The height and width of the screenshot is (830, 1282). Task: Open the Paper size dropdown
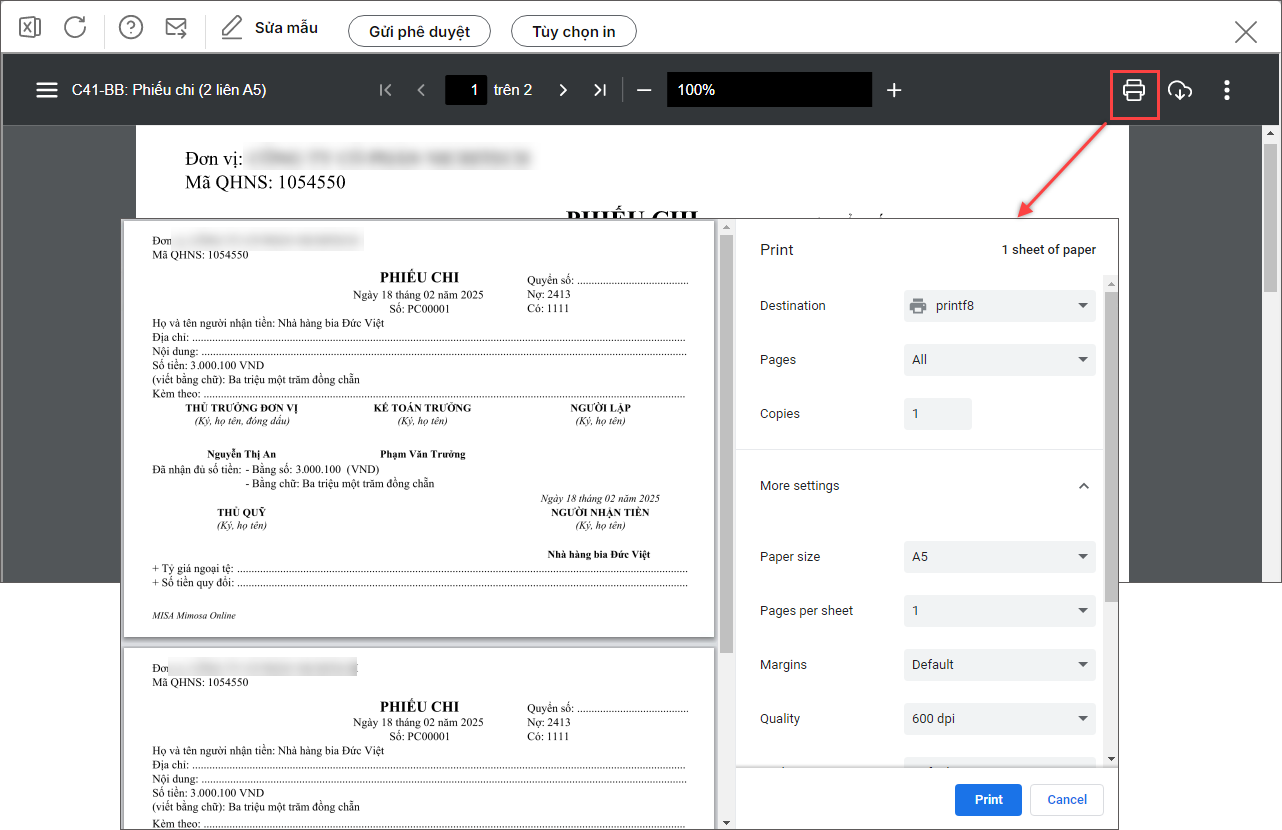(x=998, y=557)
